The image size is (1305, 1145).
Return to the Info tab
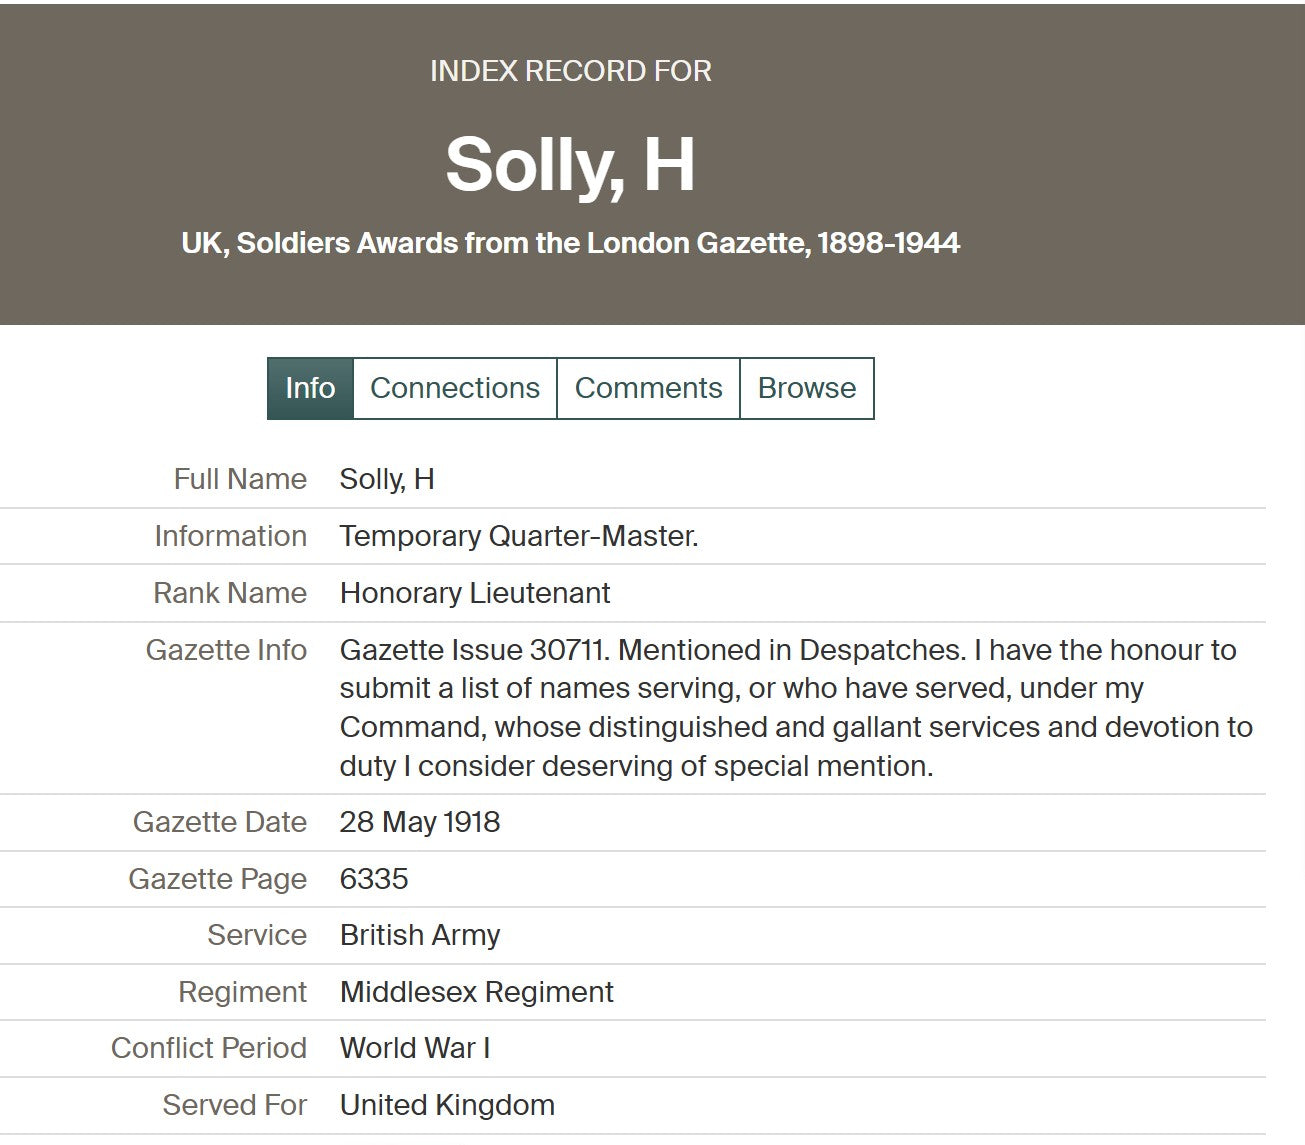point(309,388)
